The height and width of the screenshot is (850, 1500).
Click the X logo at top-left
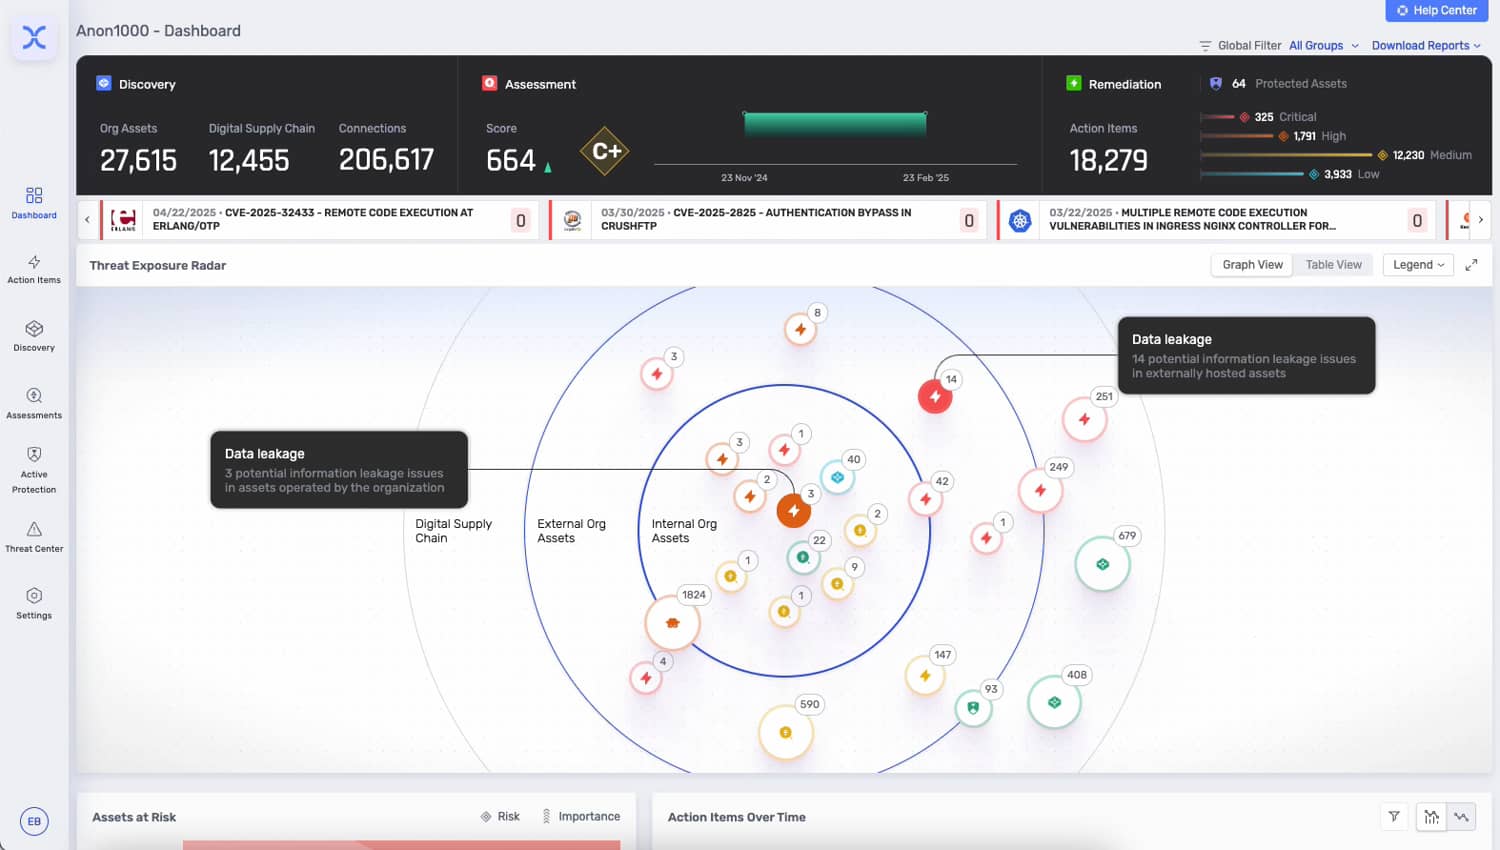click(34, 38)
